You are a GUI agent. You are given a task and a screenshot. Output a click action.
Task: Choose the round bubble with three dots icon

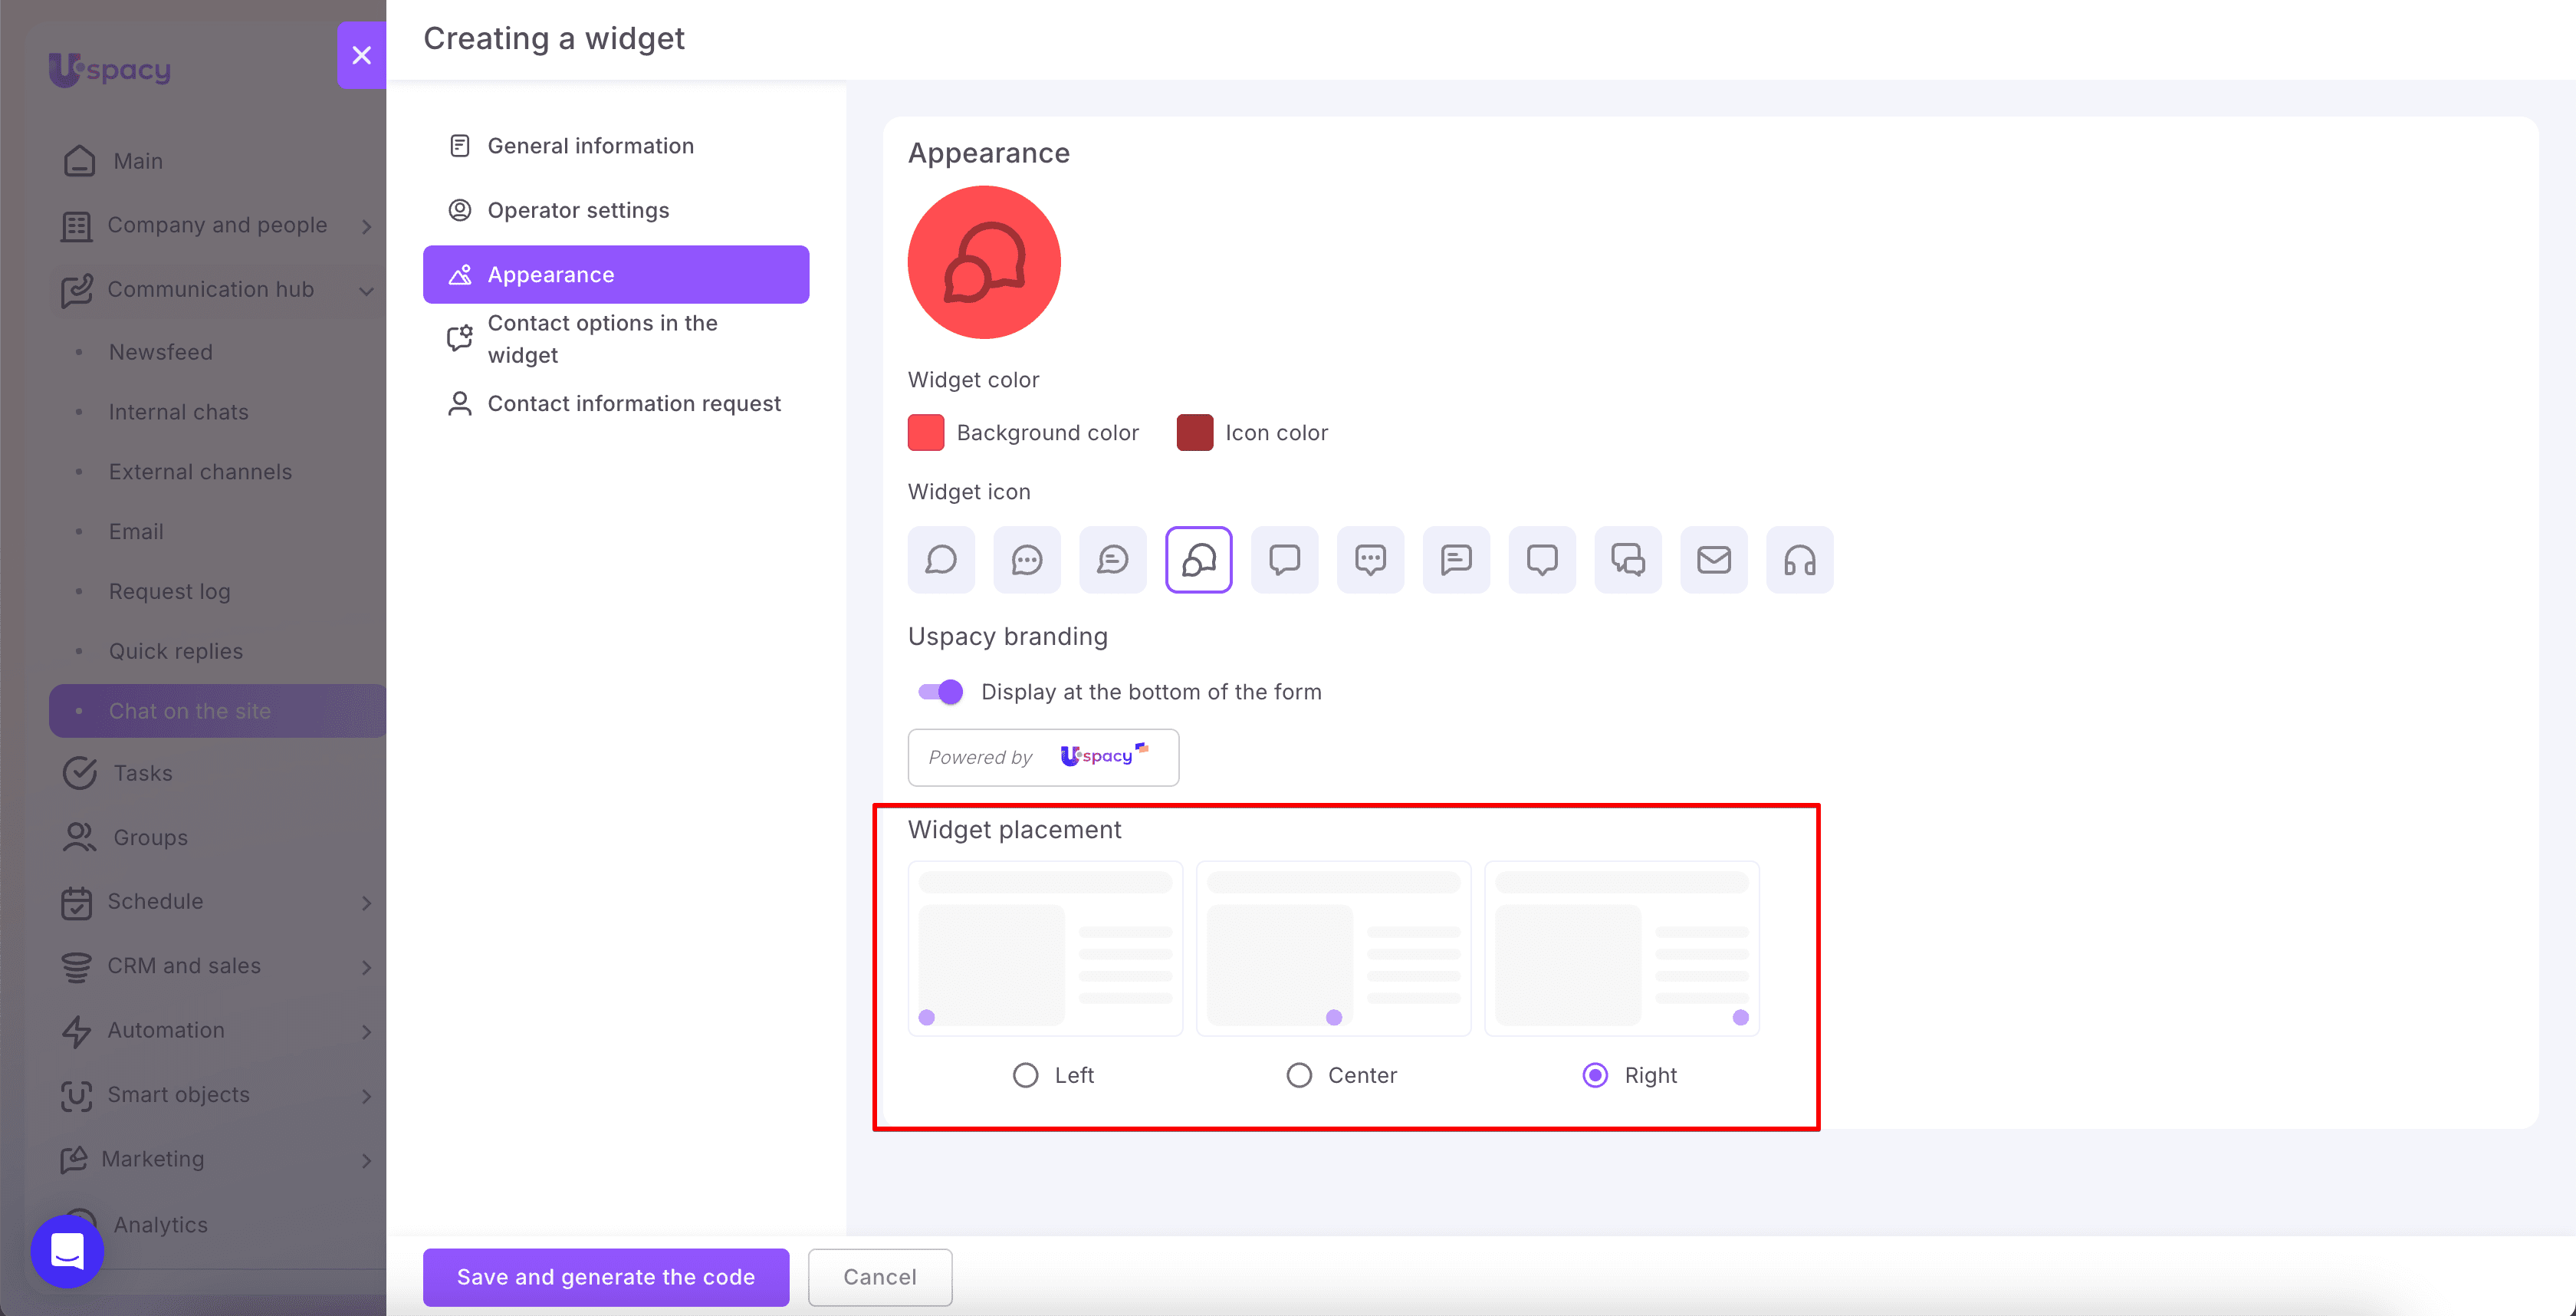pyautogui.click(x=1027, y=560)
